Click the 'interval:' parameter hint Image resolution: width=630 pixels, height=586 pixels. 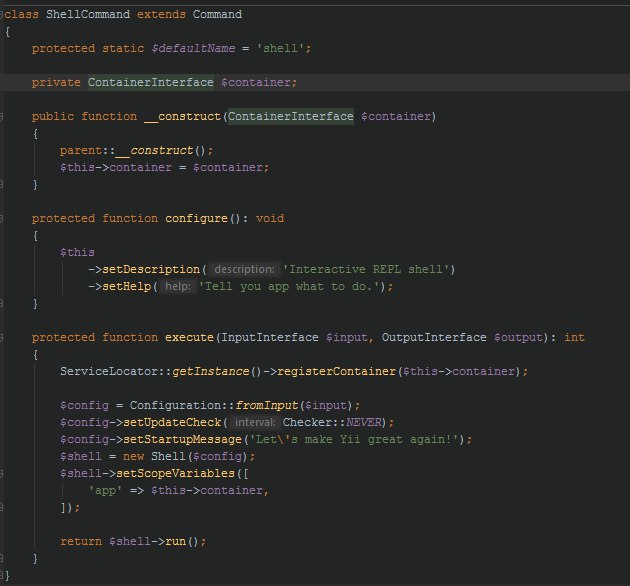click(255, 422)
